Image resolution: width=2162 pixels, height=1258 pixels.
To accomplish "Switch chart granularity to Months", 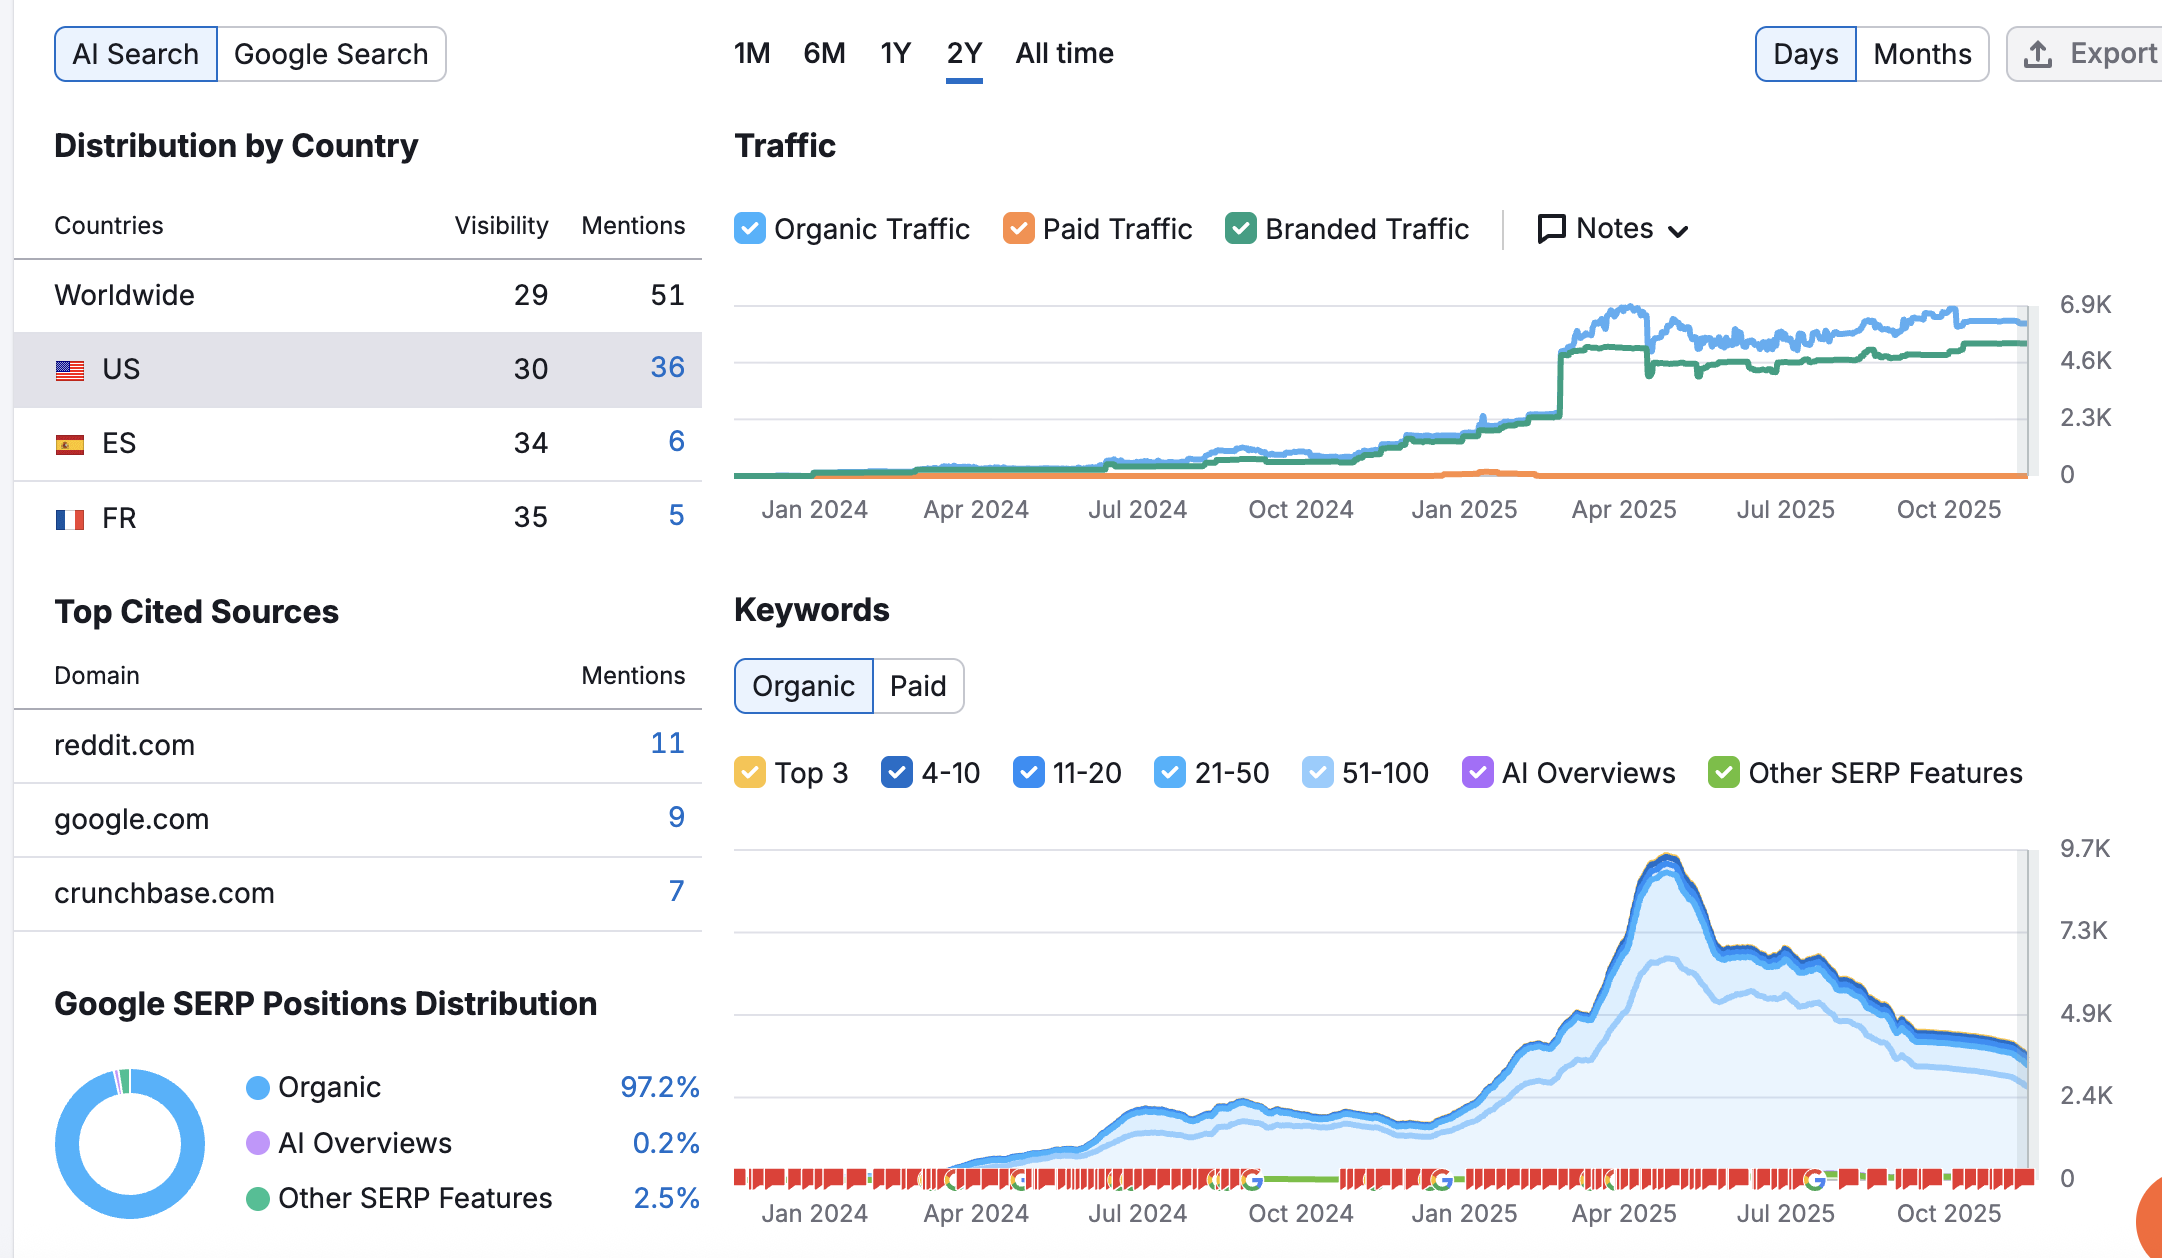I will 1922,54.
